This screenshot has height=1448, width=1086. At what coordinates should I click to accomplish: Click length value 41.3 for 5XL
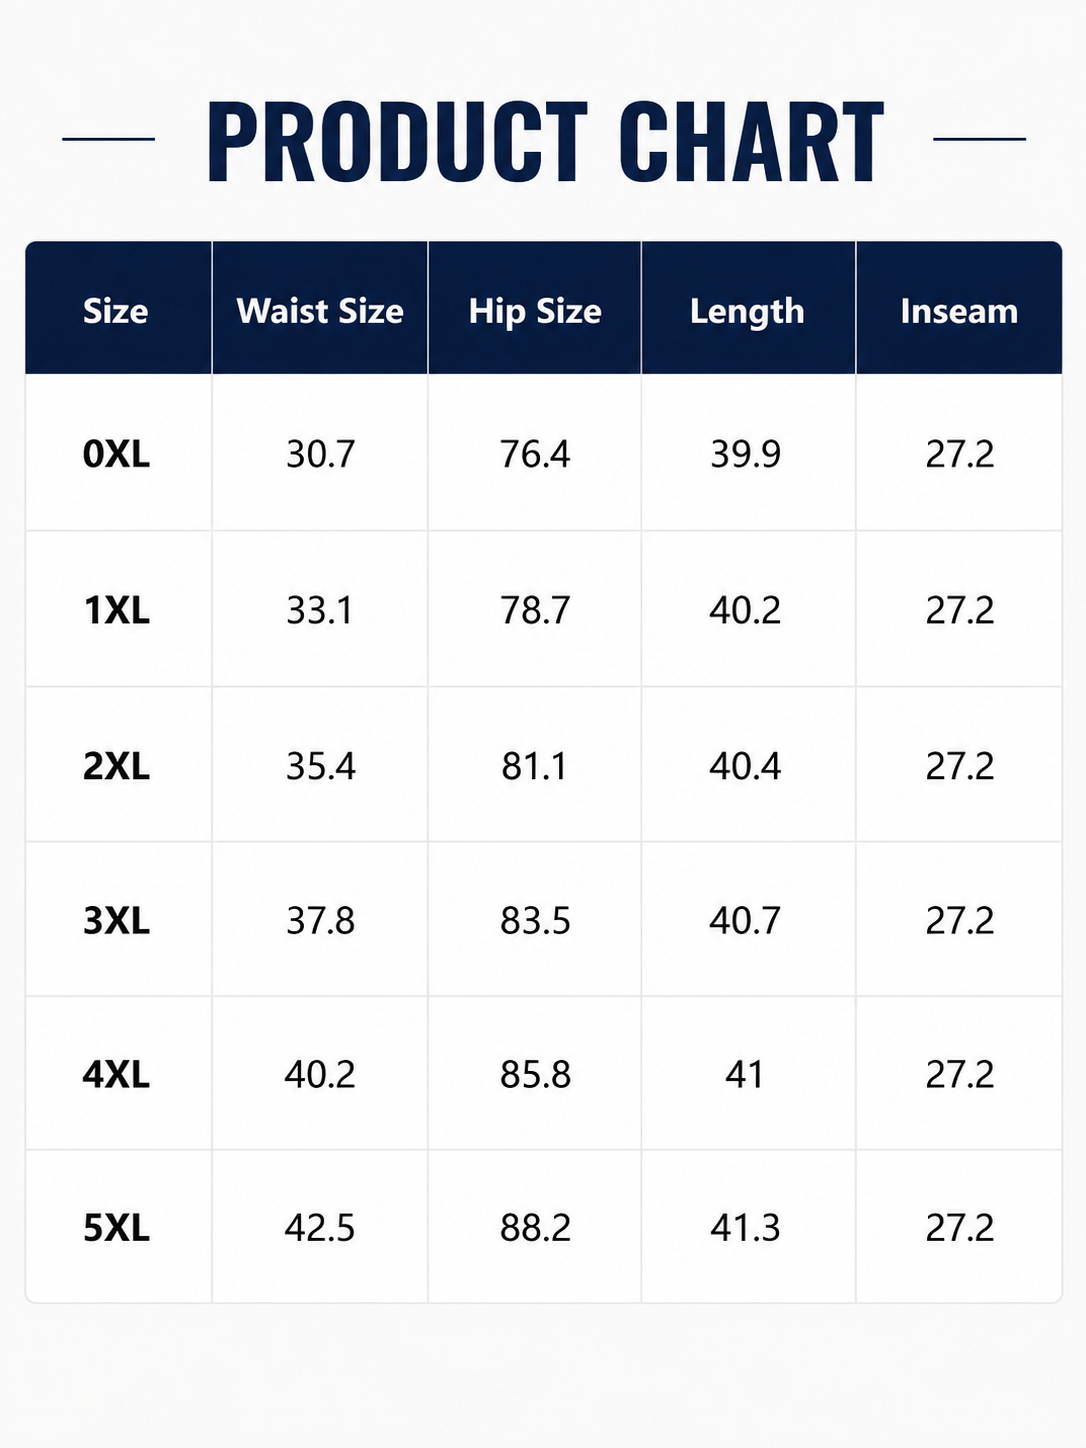point(745,1227)
